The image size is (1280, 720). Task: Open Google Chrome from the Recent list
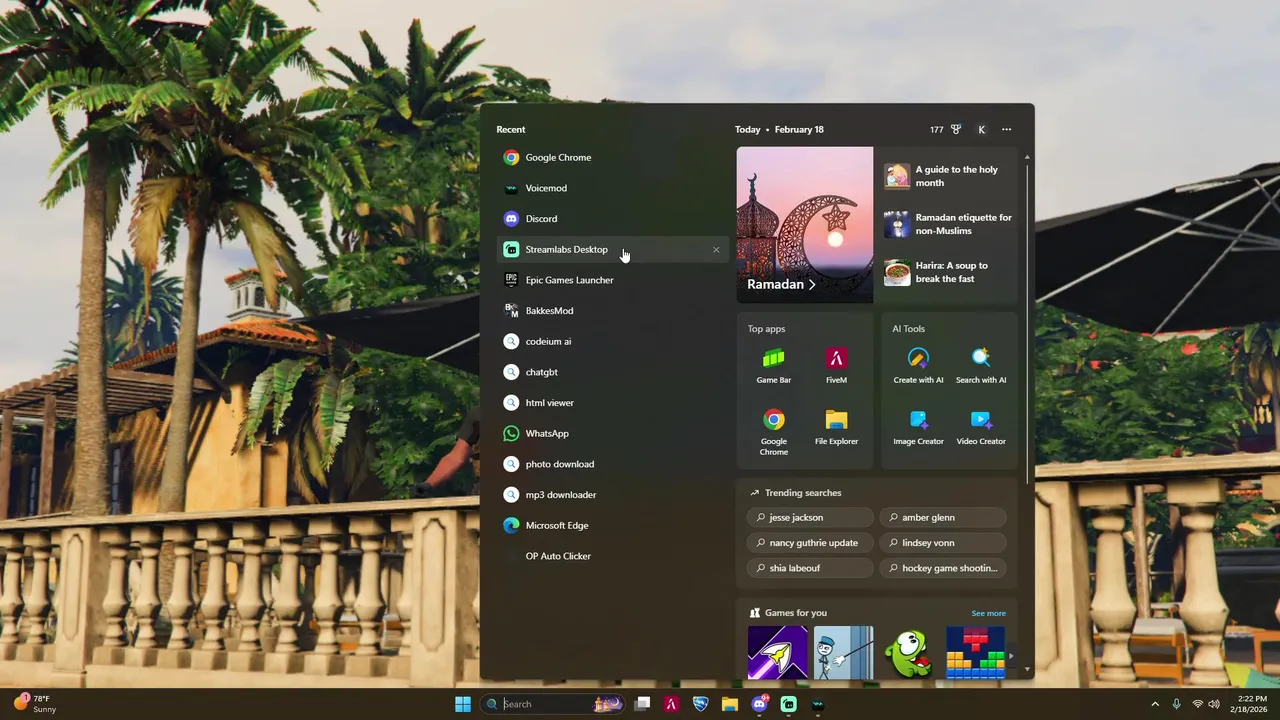(611, 157)
